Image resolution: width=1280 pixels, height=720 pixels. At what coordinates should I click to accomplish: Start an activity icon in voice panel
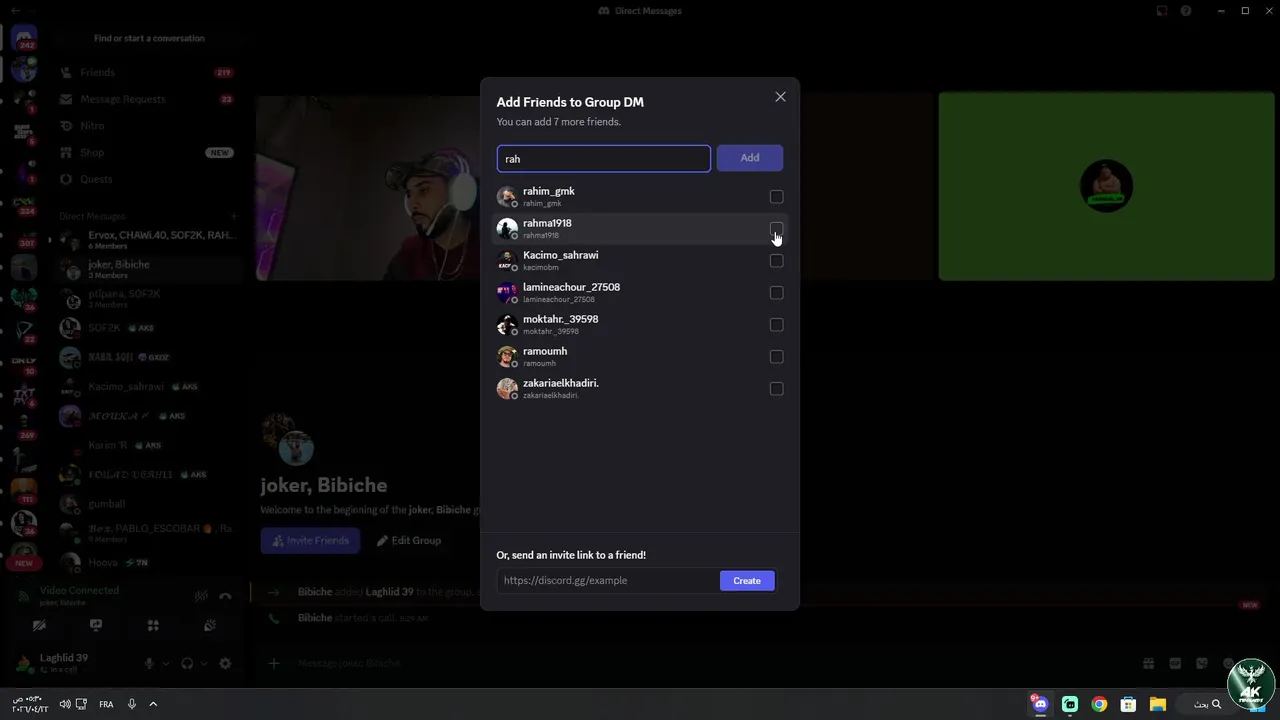(153, 626)
